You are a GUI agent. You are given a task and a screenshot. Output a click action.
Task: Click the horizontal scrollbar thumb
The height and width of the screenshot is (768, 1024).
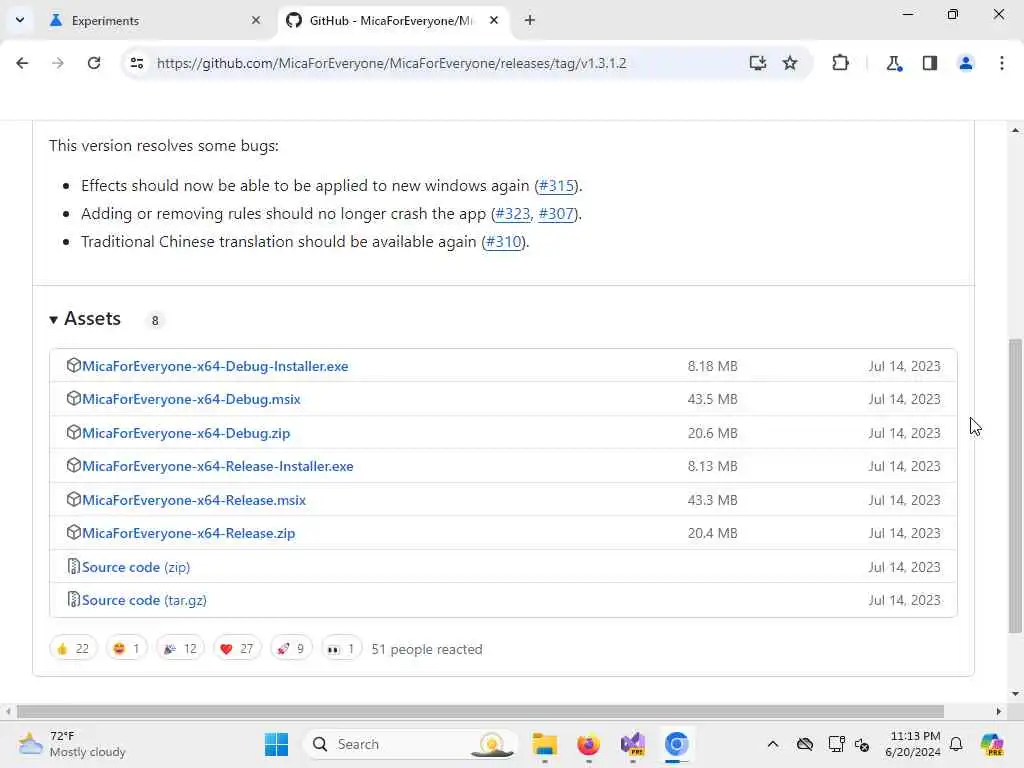click(x=480, y=711)
